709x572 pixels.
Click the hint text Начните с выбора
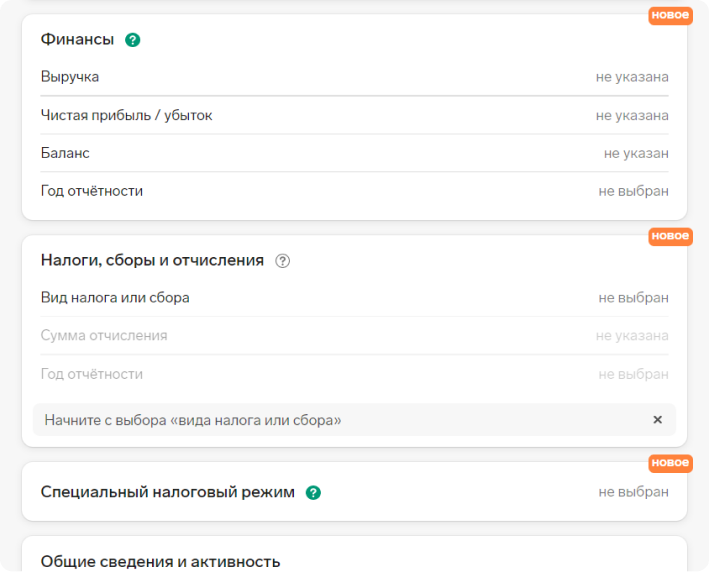(193, 420)
